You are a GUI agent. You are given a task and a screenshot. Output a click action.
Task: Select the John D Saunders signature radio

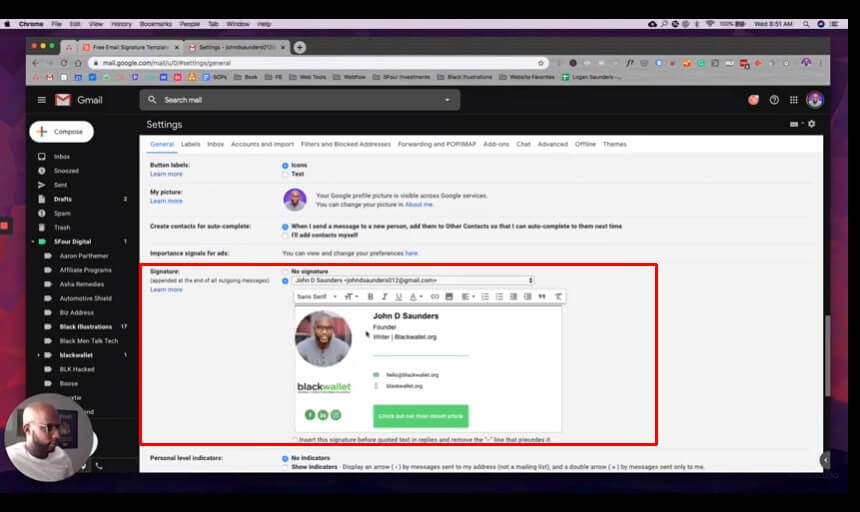pyautogui.click(x=285, y=281)
